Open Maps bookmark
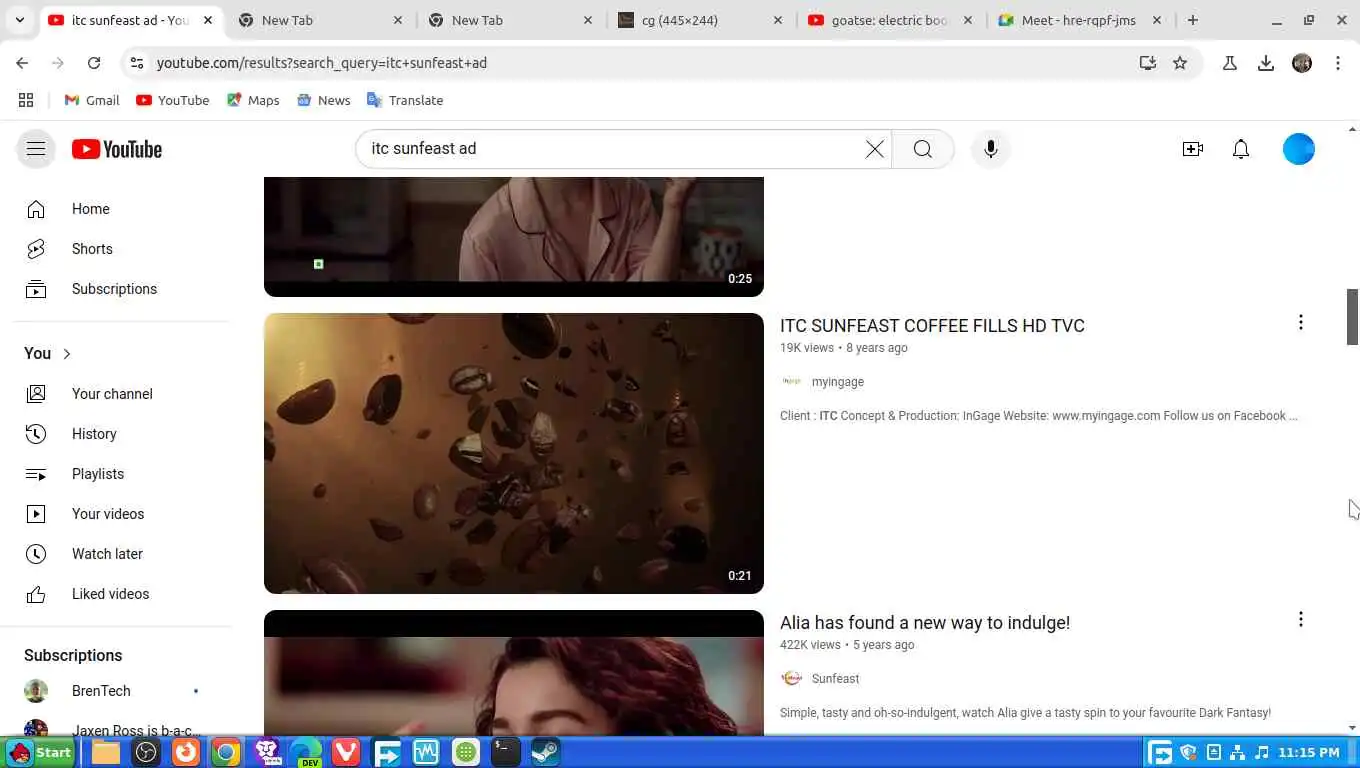The image size is (1360, 768). click(253, 100)
